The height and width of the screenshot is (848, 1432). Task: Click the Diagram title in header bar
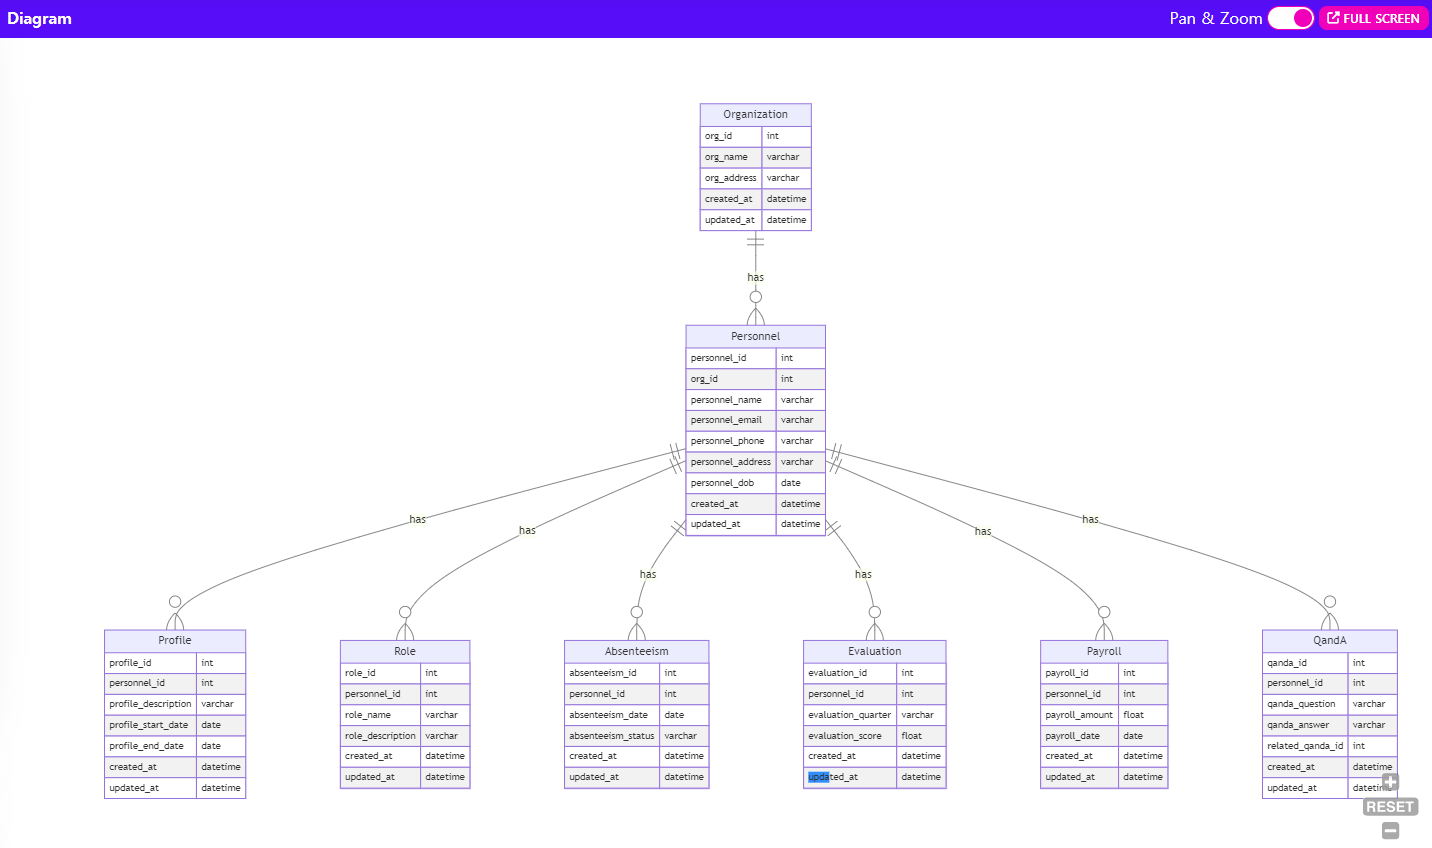tap(39, 18)
